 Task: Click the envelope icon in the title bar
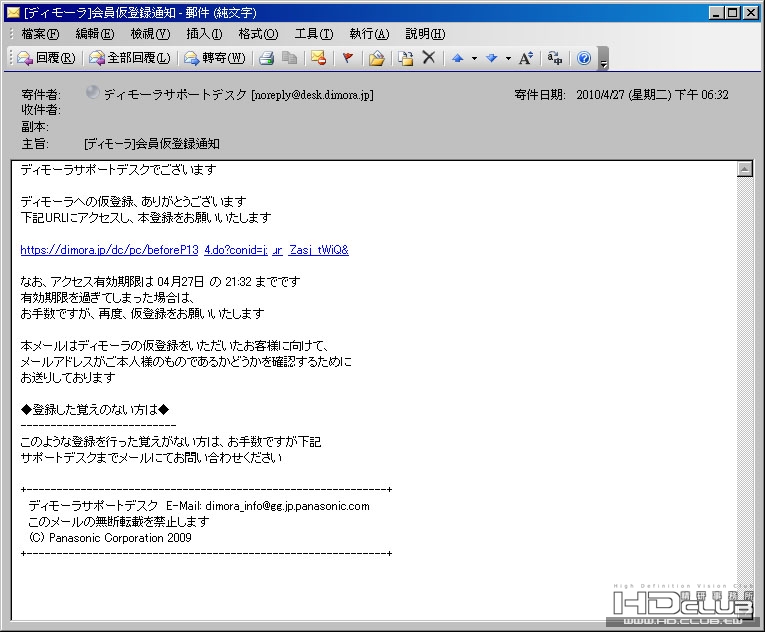pos(13,12)
